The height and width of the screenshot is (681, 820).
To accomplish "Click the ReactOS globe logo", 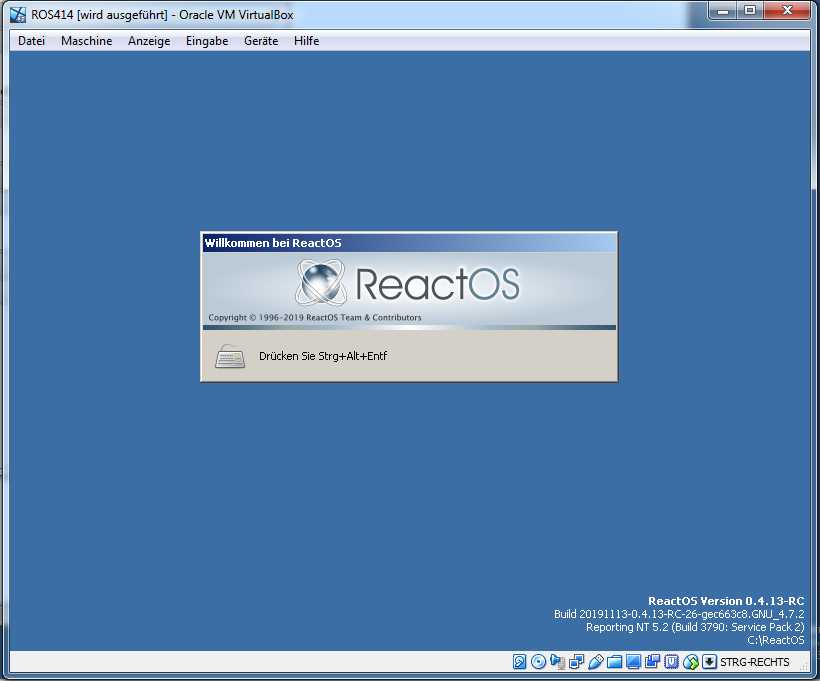I will pos(321,283).
